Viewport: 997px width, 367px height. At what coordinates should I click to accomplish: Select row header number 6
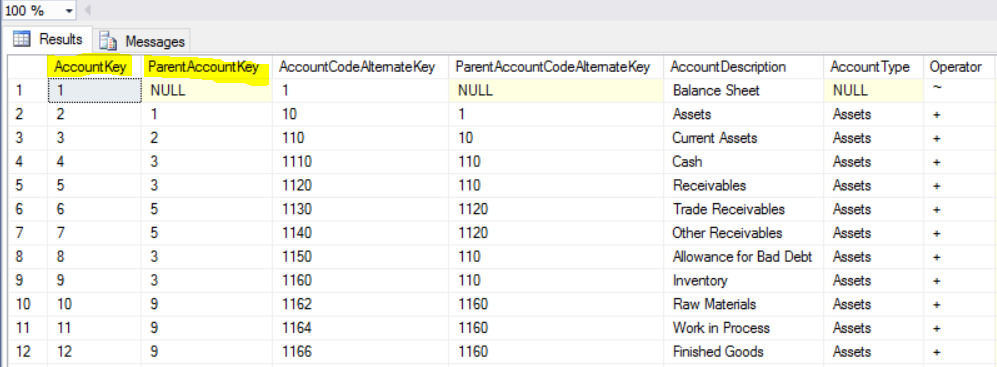point(27,209)
